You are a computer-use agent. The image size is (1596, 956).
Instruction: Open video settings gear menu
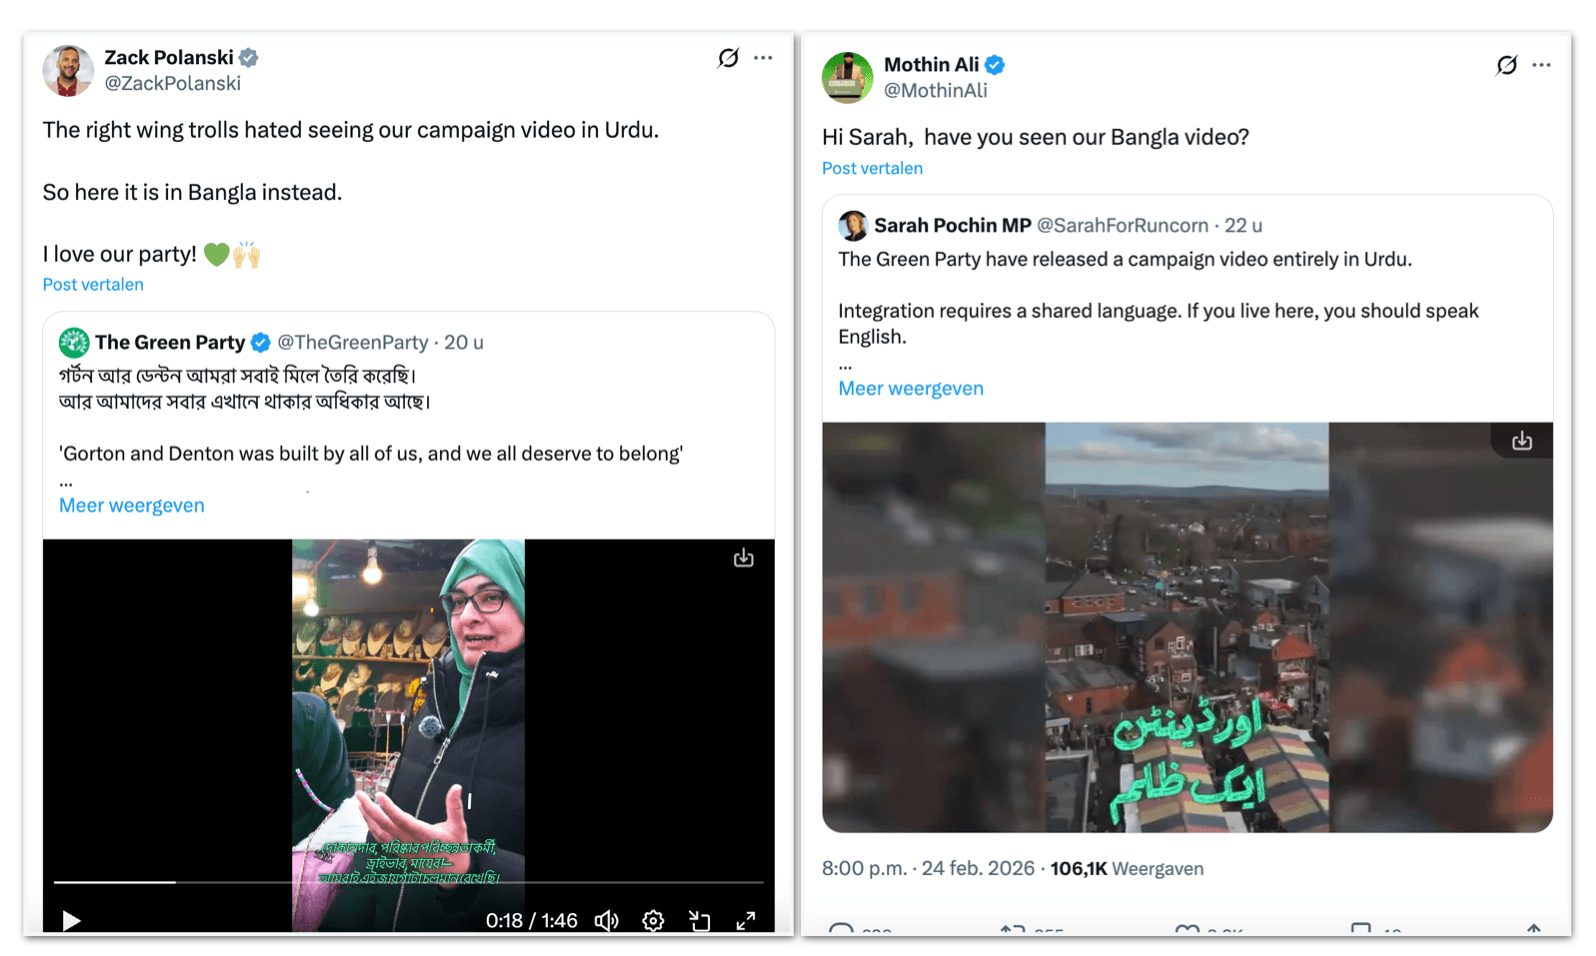click(x=653, y=921)
